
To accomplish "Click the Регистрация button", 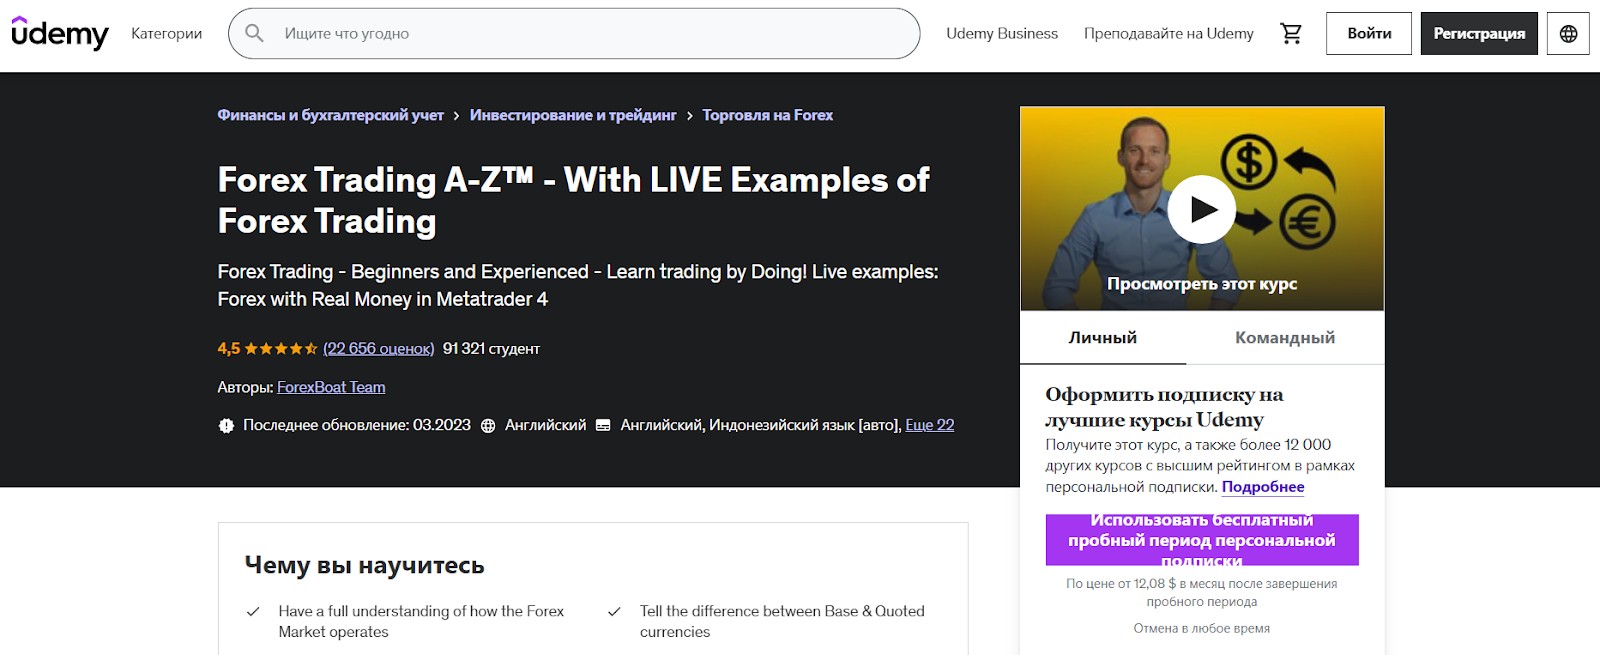I will (x=1479, y=33).
